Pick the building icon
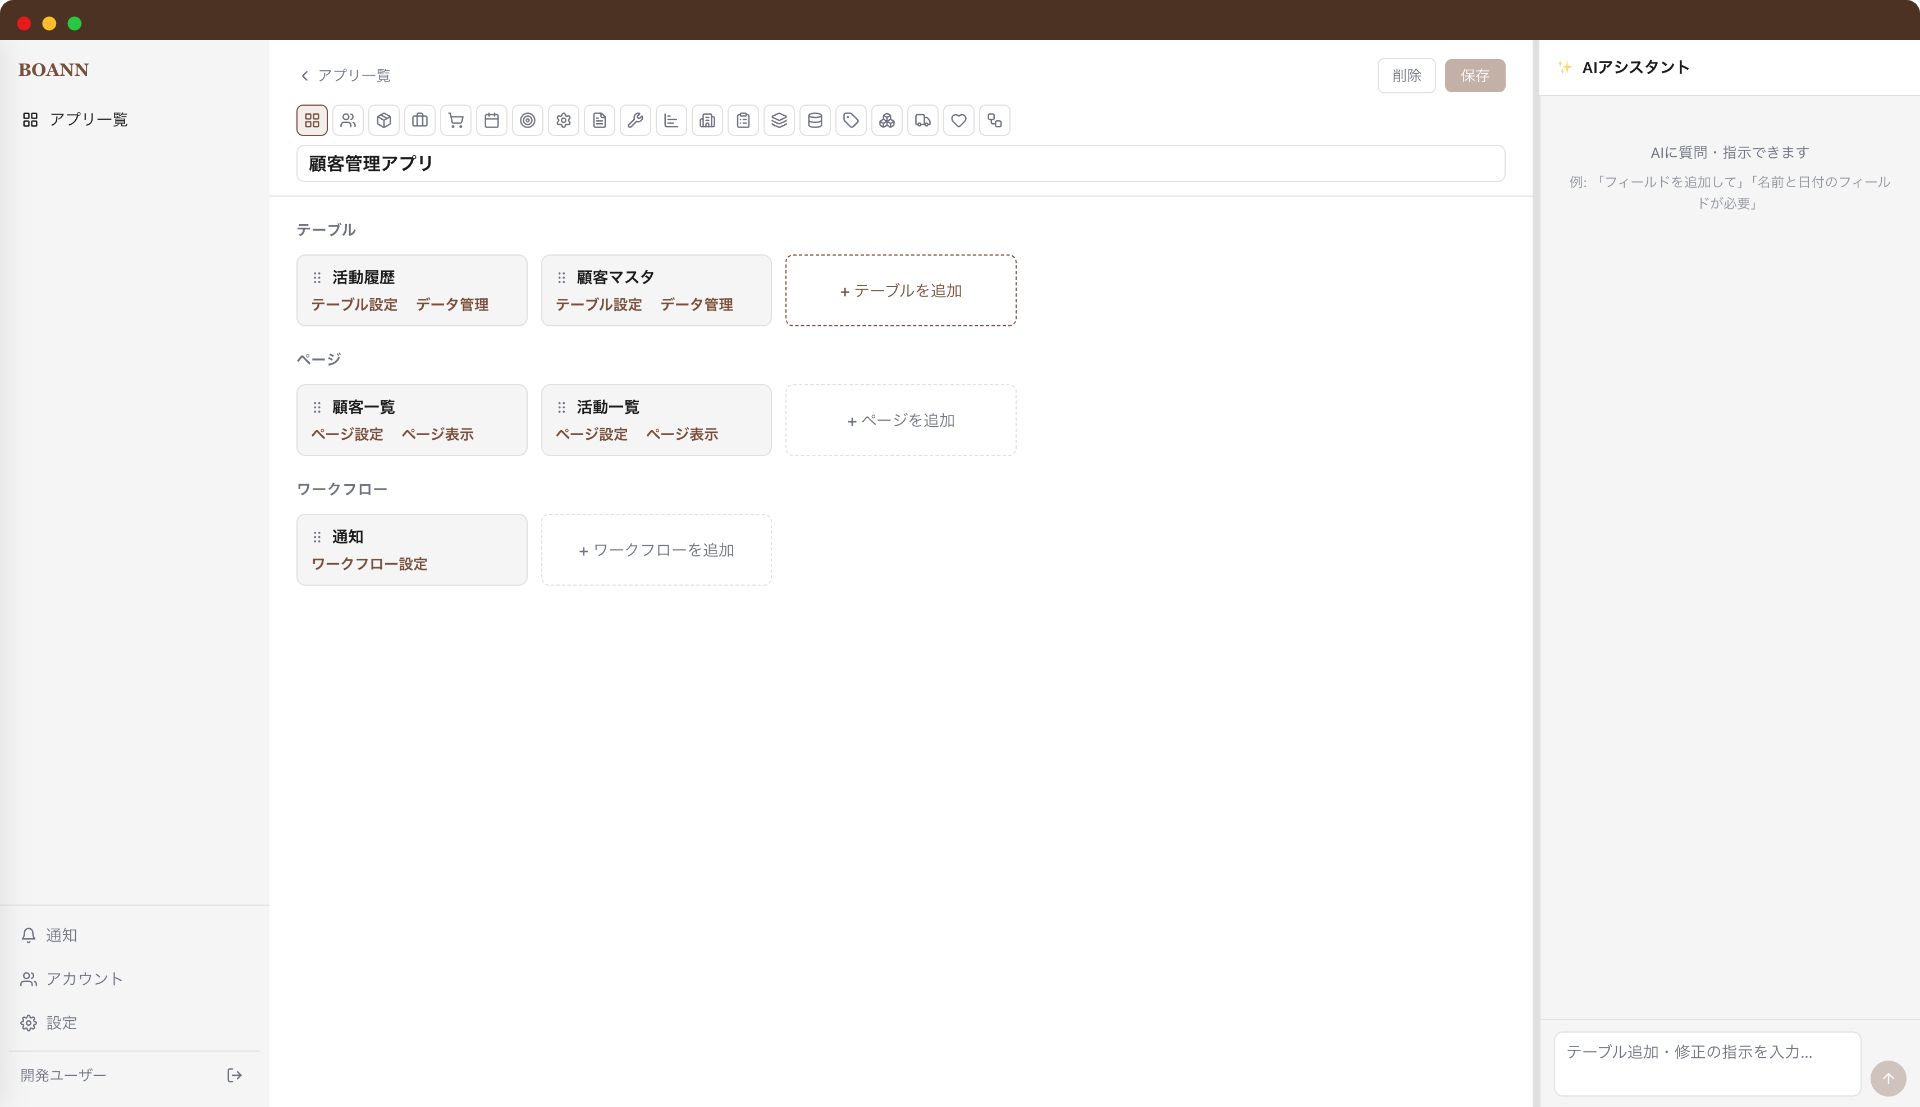This screenshot has width=1920, height=1107. pos(708,120)
